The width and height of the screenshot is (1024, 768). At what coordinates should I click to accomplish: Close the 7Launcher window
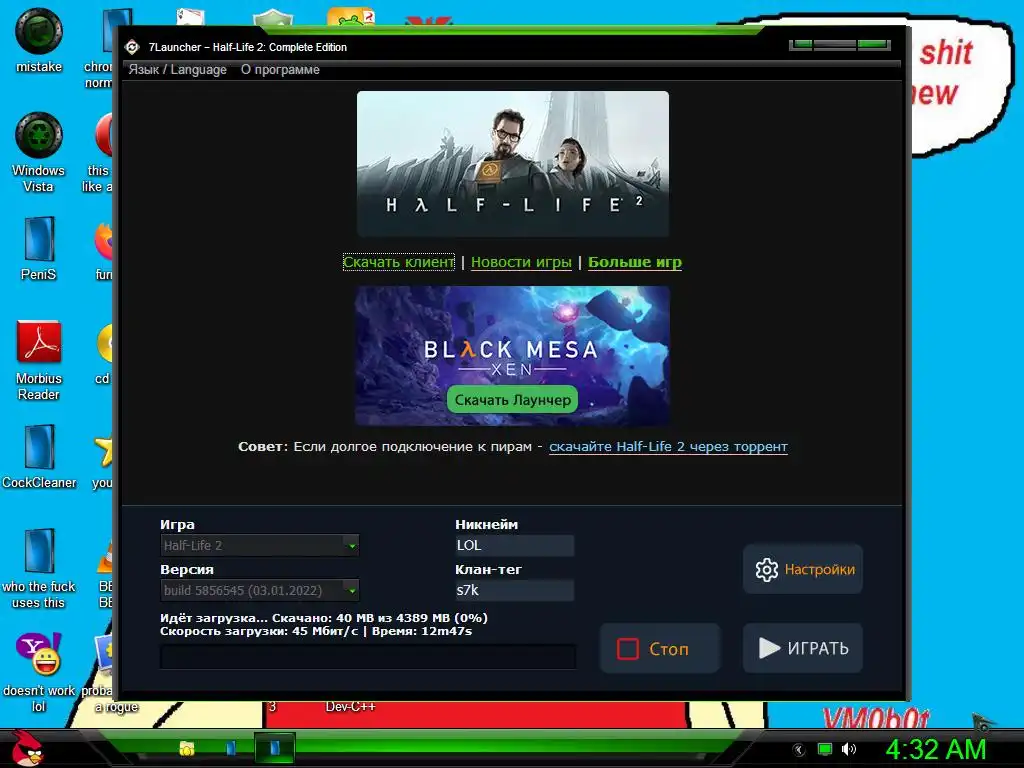(x=874, y=44)
